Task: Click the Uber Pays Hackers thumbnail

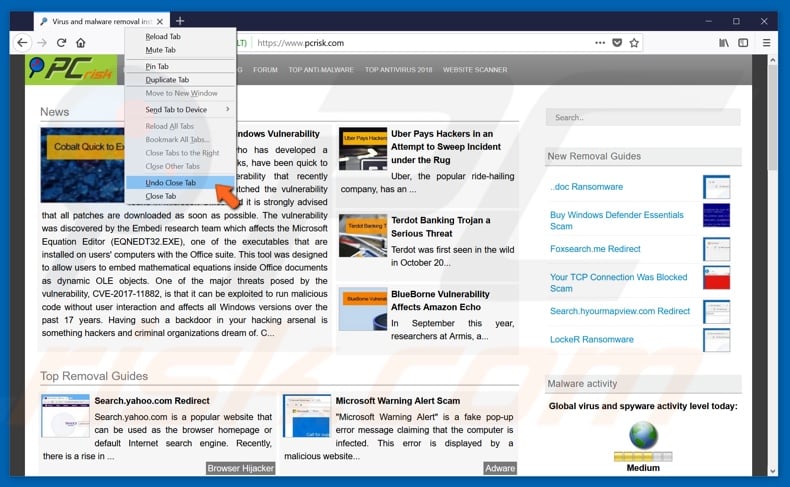Action: tap(363, 149)
